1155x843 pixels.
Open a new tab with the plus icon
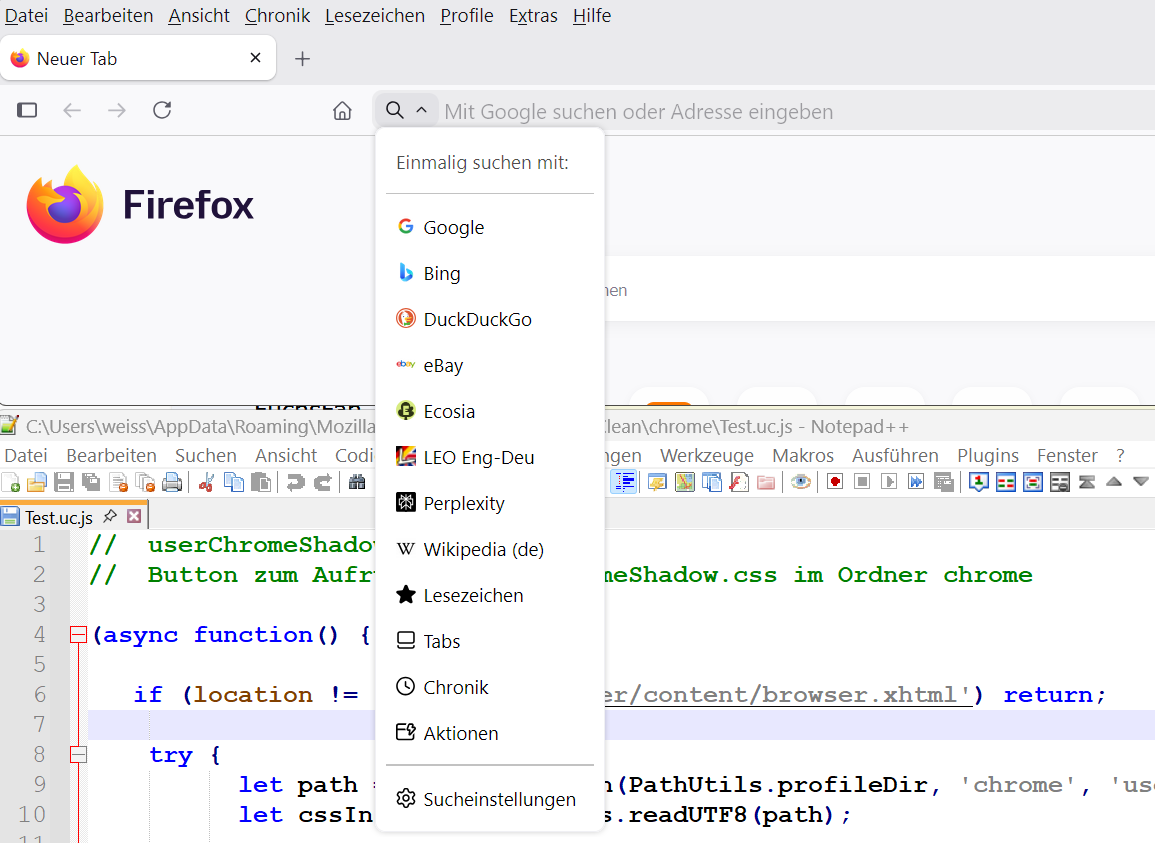coord(302,59)
